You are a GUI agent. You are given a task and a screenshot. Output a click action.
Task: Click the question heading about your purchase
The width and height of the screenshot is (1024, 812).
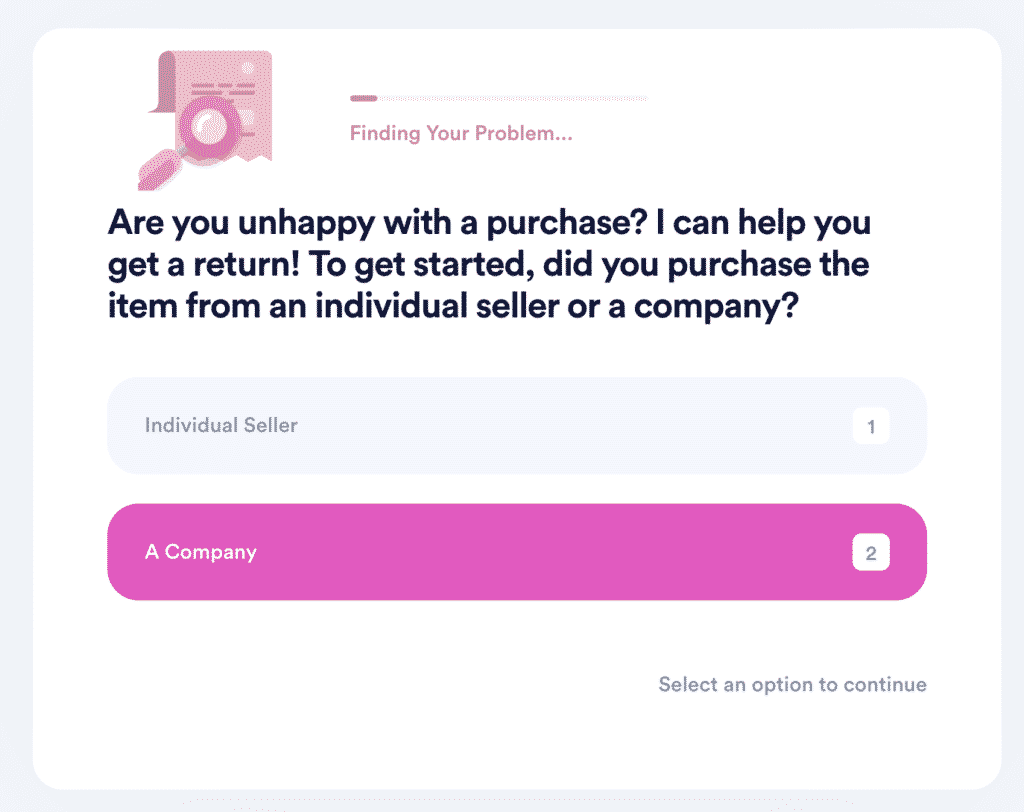[x=488, y=264]
